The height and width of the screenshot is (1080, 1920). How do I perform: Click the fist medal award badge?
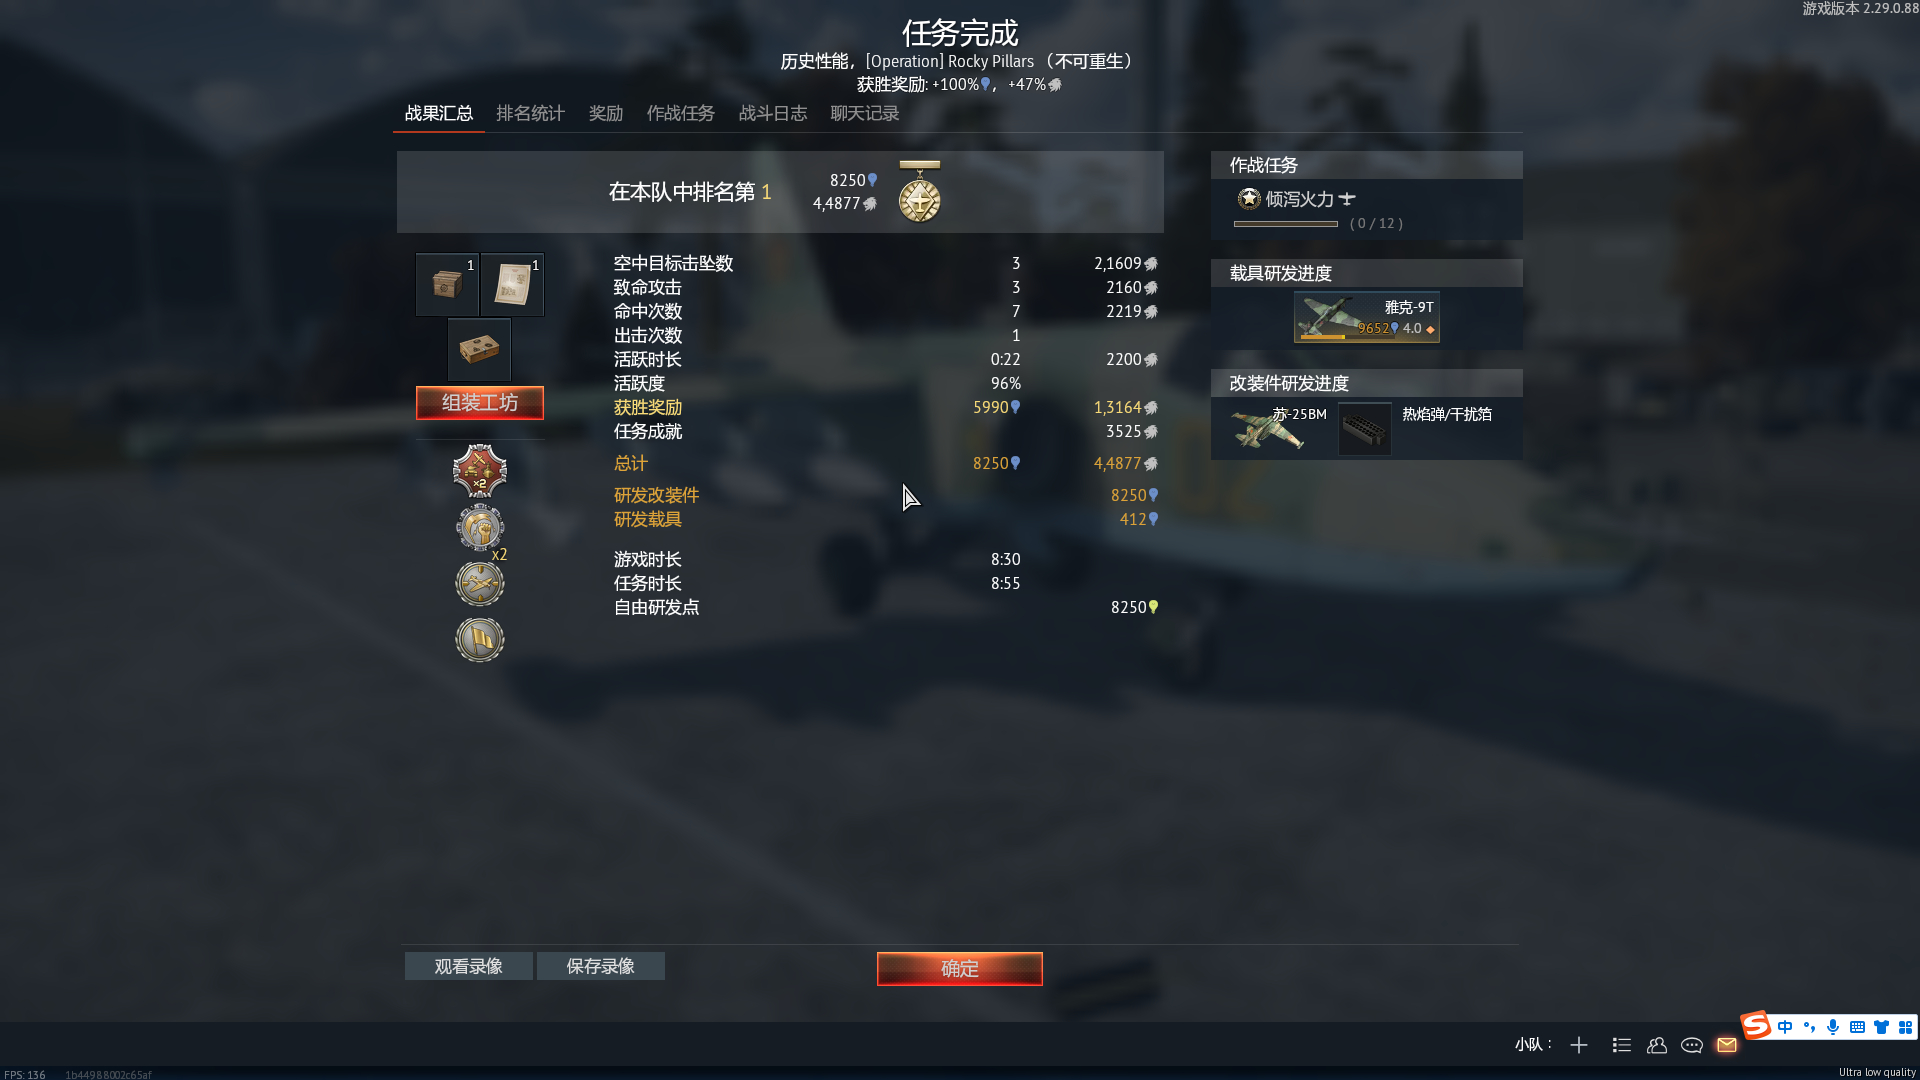[x=480, y=527]
